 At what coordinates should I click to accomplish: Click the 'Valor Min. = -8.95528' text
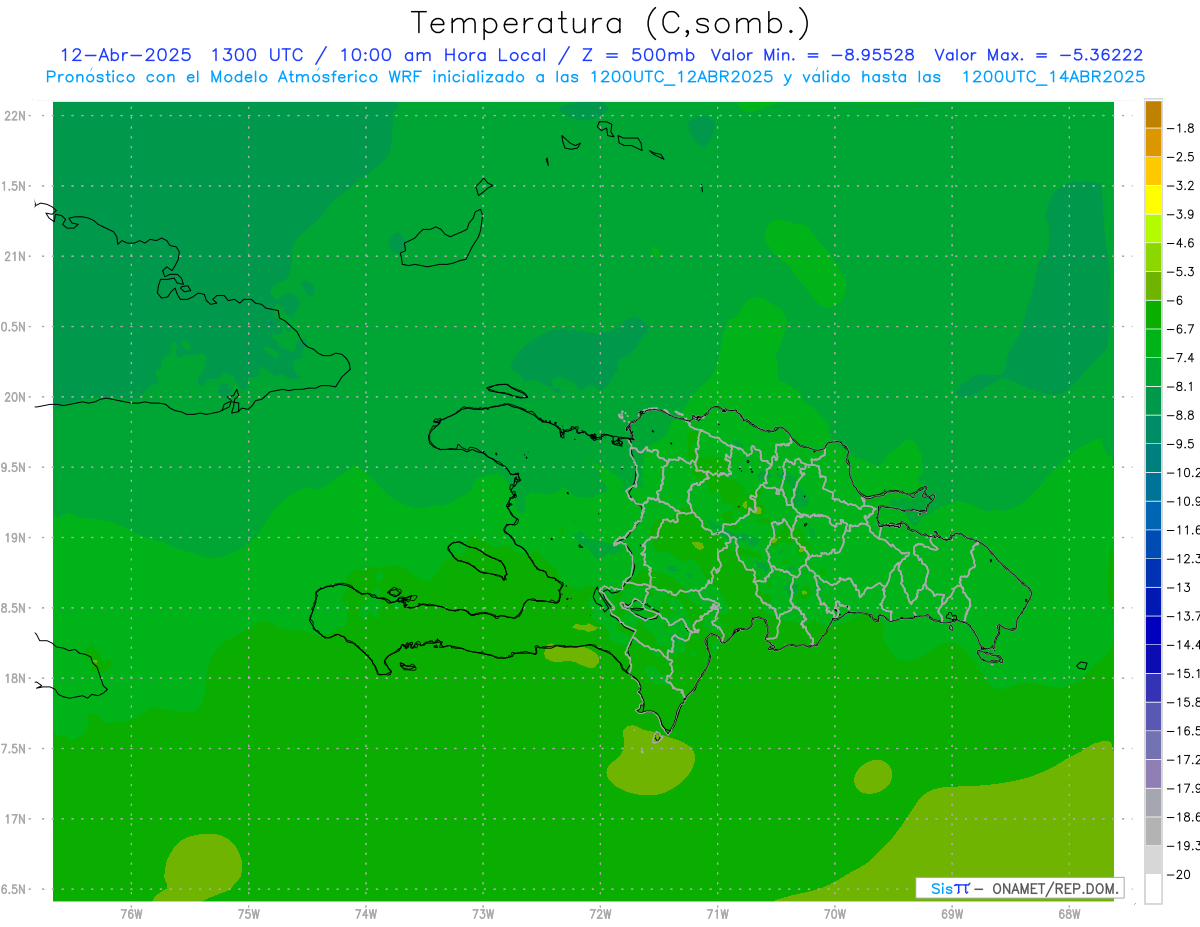(812, 55)
